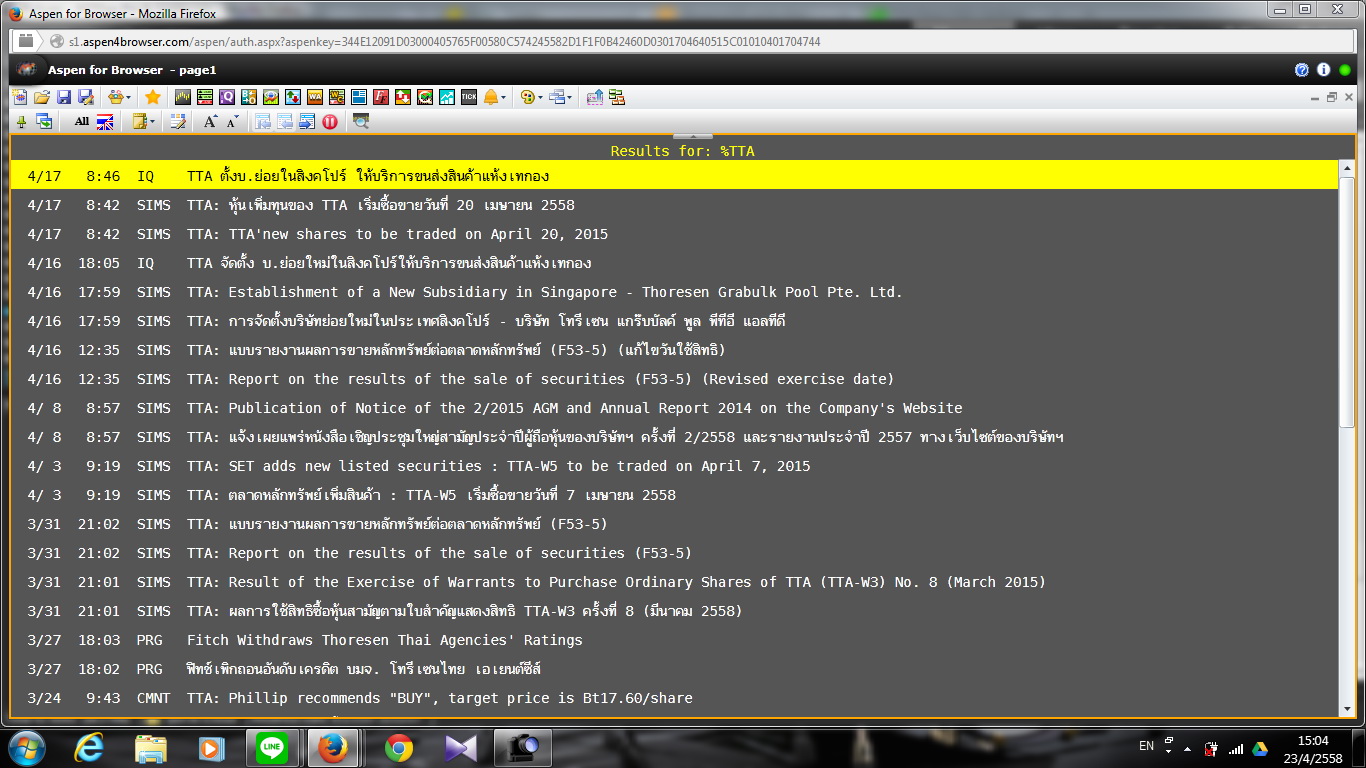This screenshot has width=1366, height=768.
Task: Open 'TTA'new shares to be traded' headline
Action: coord(675,234)
